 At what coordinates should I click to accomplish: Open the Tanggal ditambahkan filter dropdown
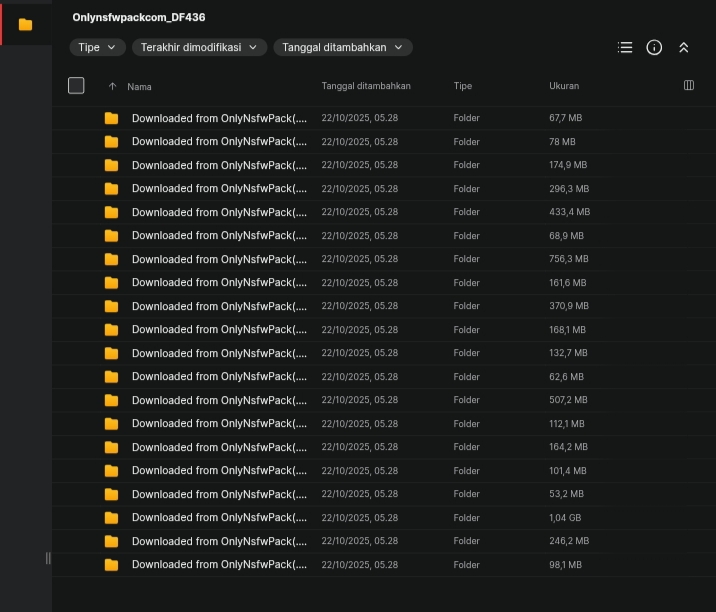click(x=342, y=47)
